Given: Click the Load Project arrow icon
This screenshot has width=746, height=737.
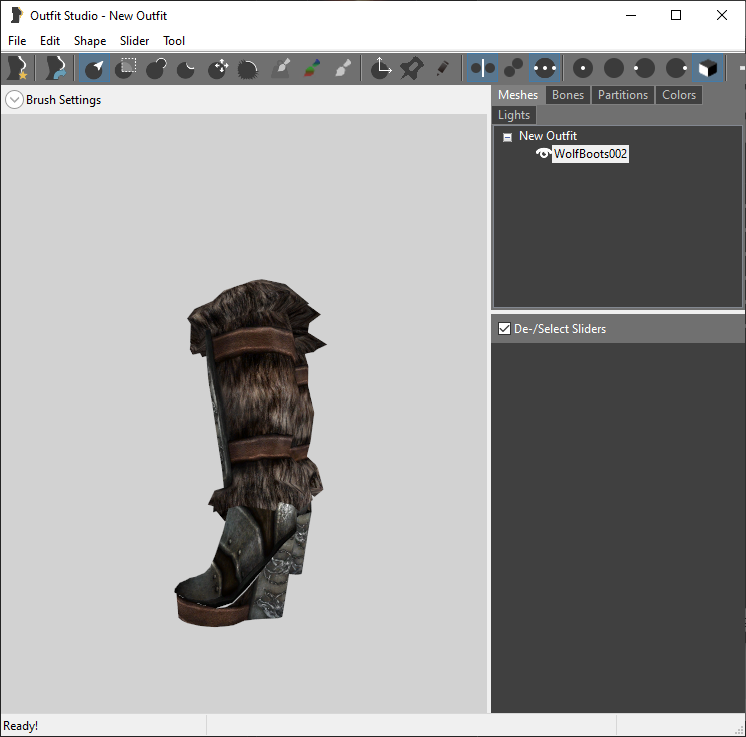Looking at the screenshot, I should tap(55, 68).
